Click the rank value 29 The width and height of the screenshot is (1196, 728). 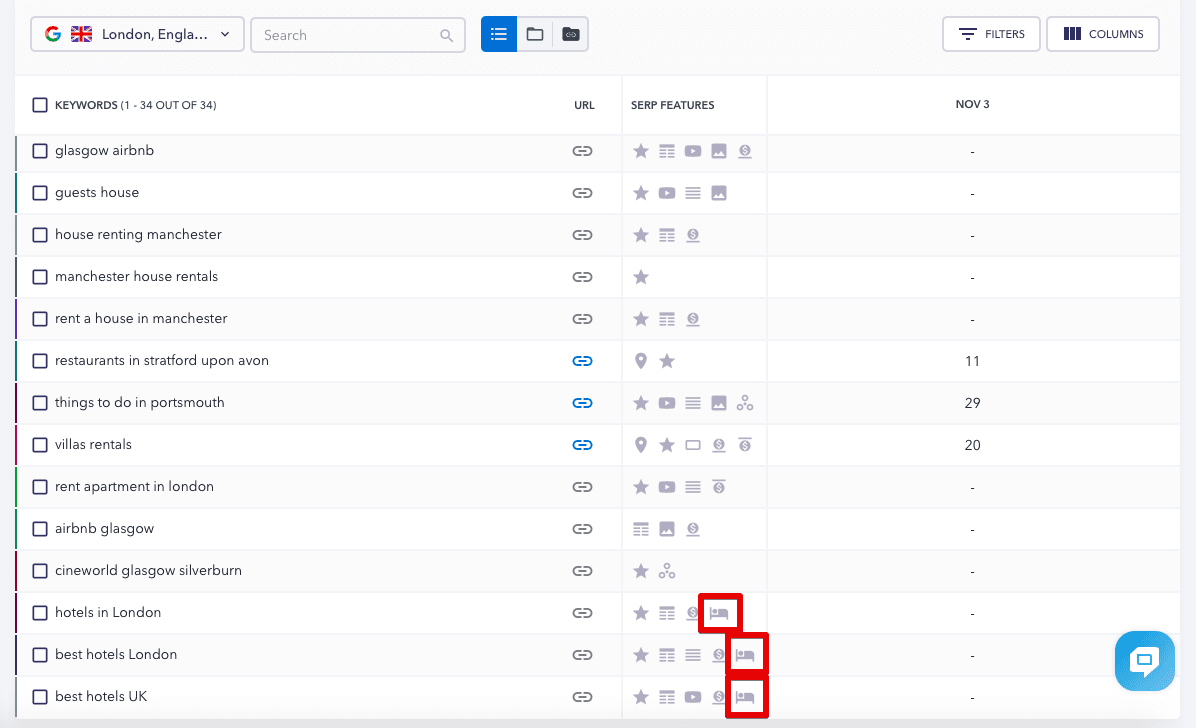(973, 403)
